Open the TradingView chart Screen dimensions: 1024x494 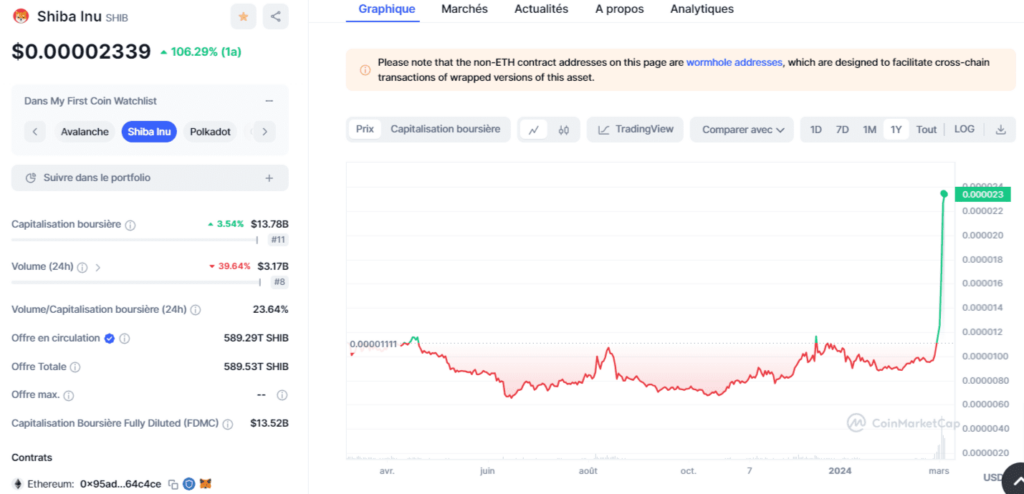pyautogui.click(x=635, y=129)
